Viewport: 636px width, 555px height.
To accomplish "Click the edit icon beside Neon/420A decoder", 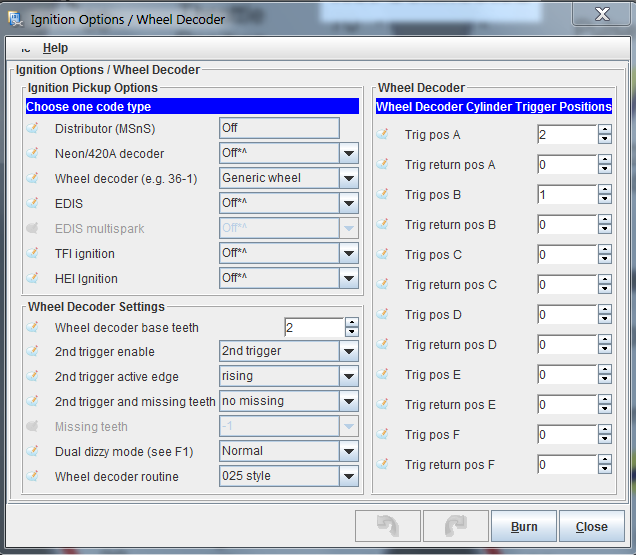I will [32, 153].
